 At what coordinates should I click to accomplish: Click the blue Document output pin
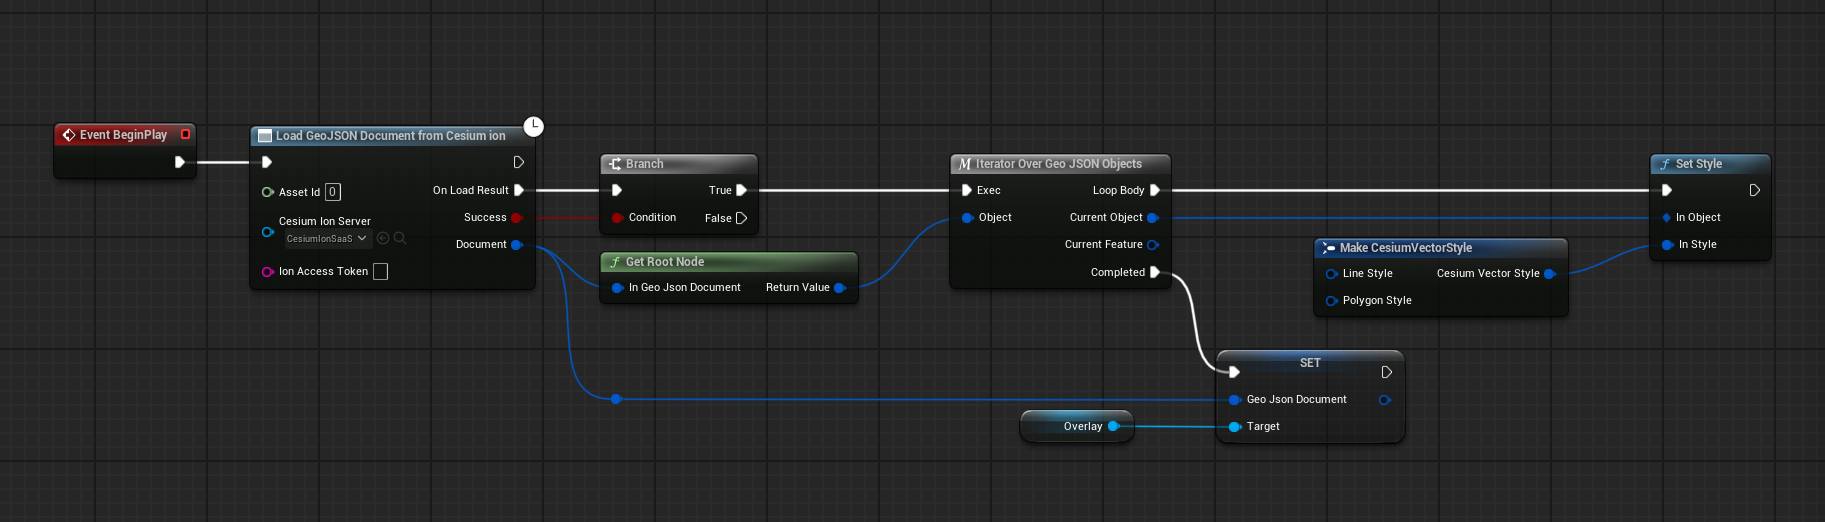pos(516,244)
